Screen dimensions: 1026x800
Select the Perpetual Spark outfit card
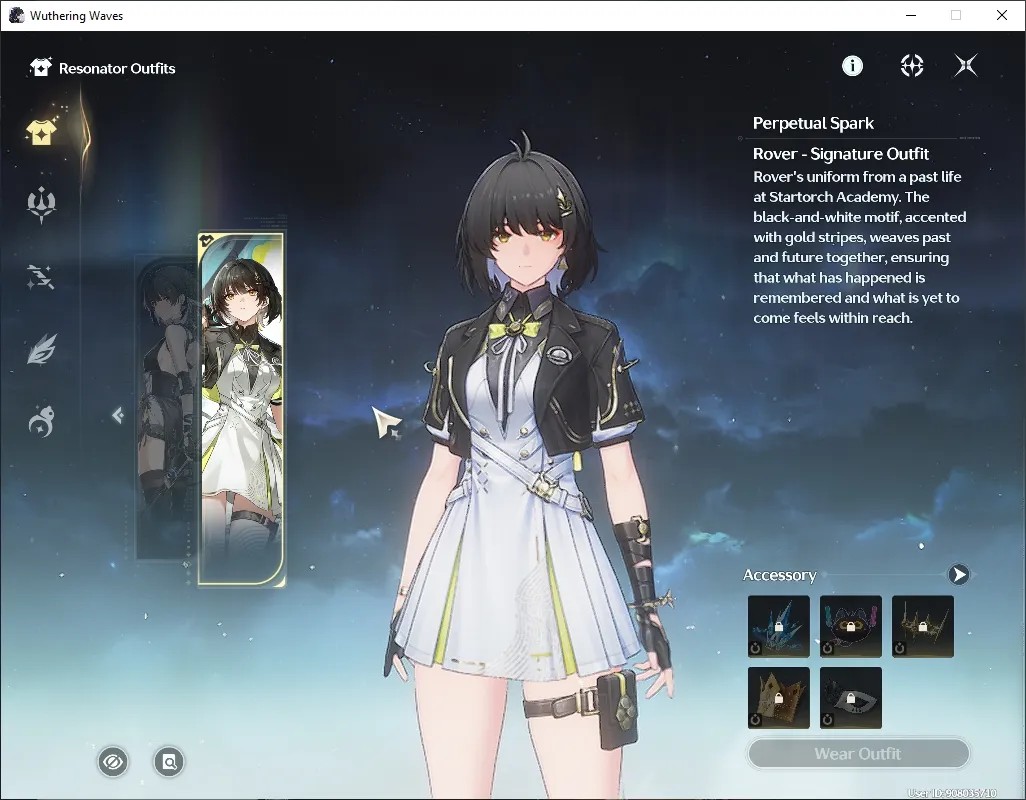click(x=241, y=409)
